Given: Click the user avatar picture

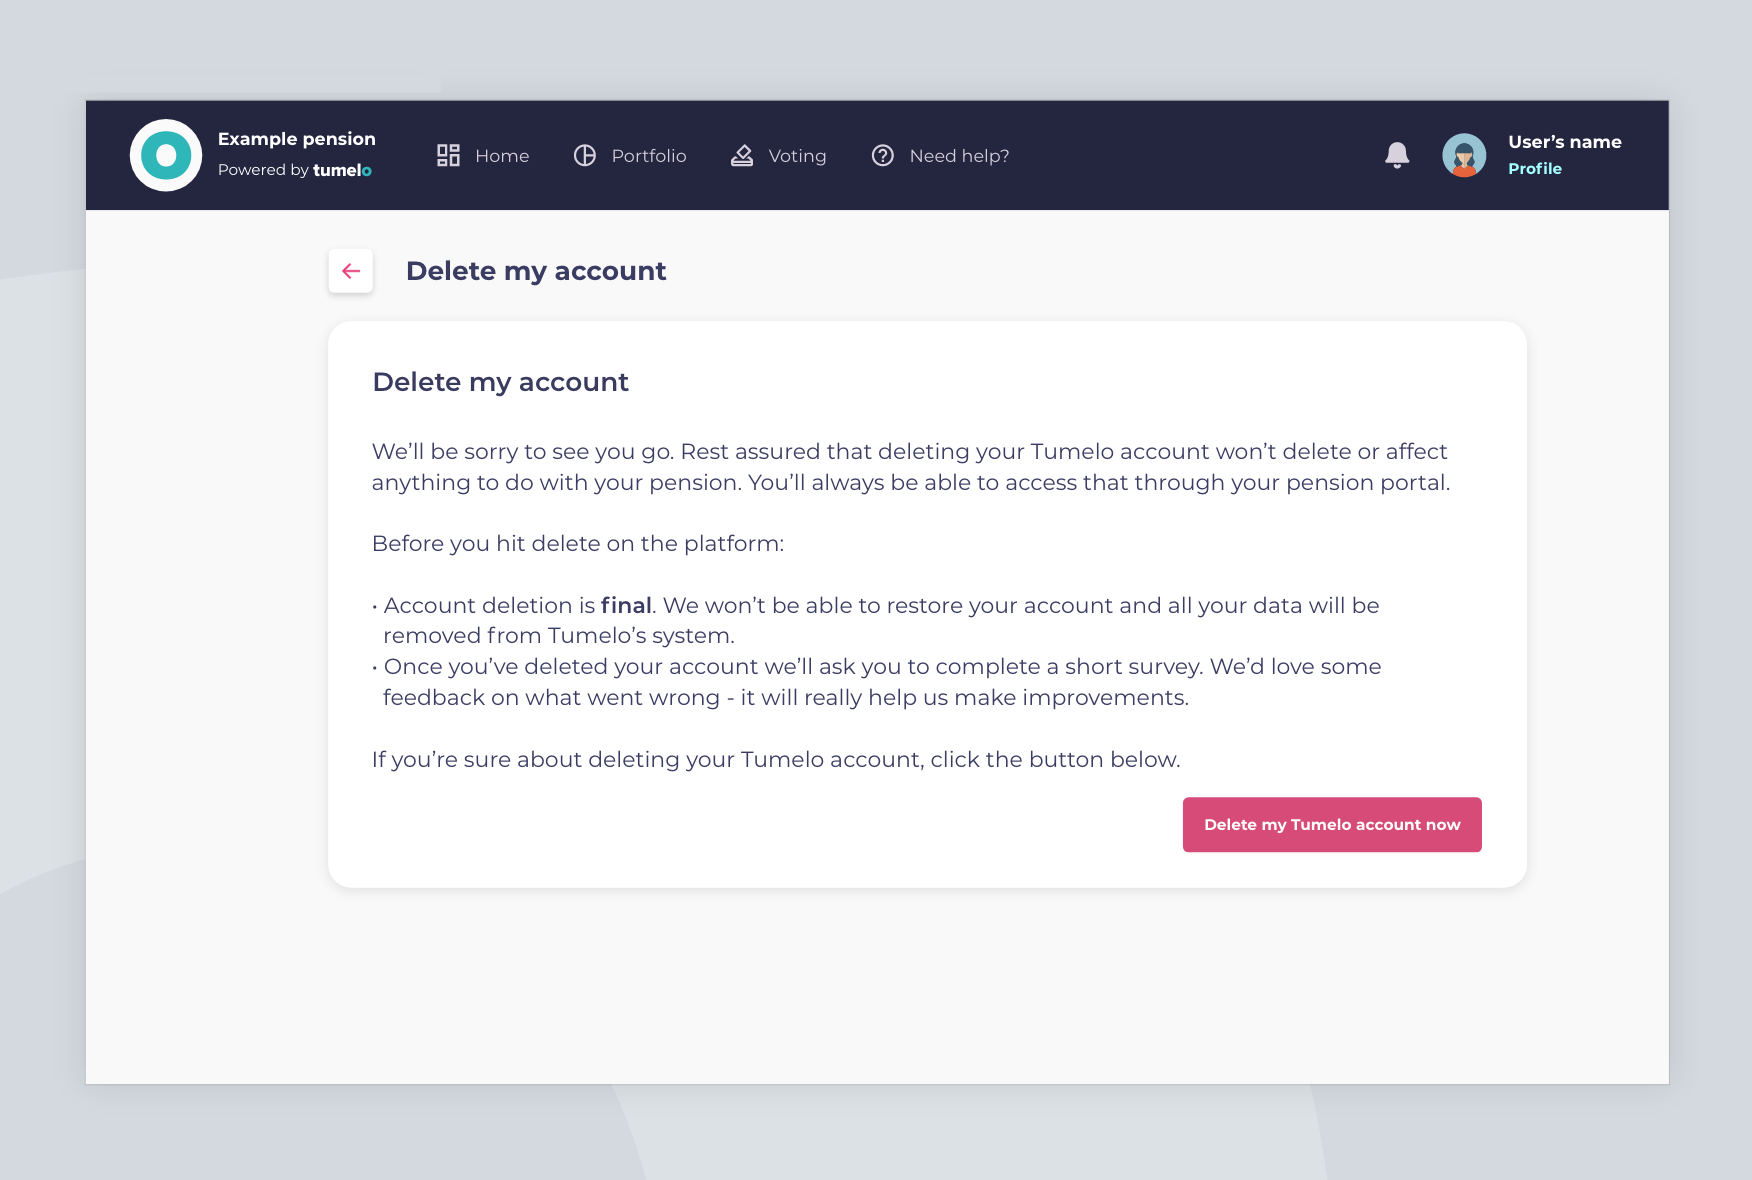Looking at the screenshot, I should (1464, 155).
